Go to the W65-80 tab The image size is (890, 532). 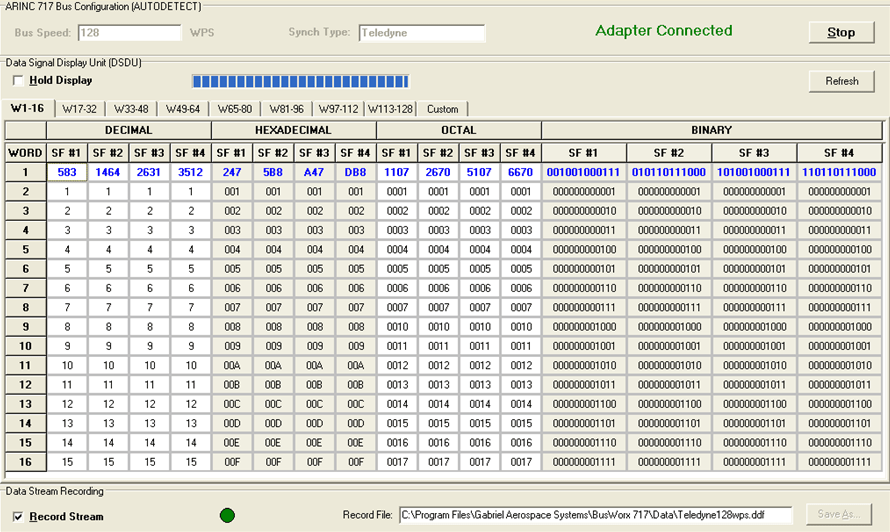[x=235, y=109]
